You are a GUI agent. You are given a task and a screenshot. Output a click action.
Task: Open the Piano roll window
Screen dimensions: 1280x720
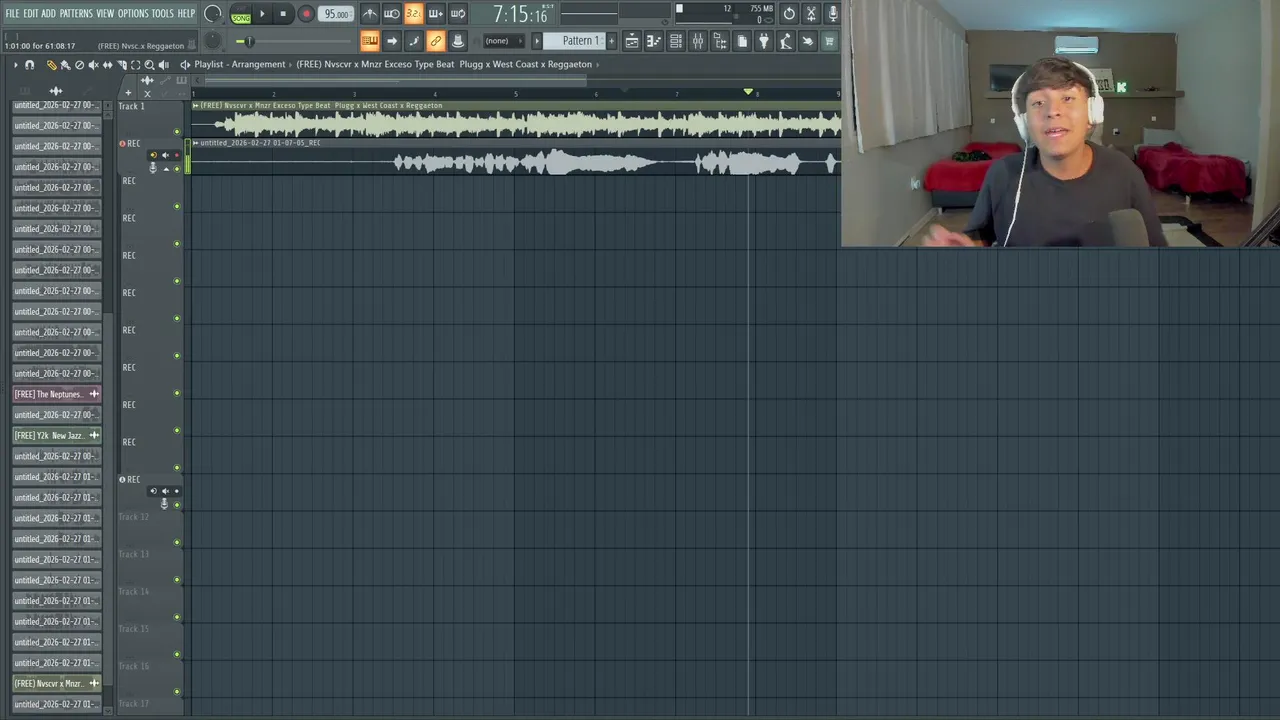point(654,41)
